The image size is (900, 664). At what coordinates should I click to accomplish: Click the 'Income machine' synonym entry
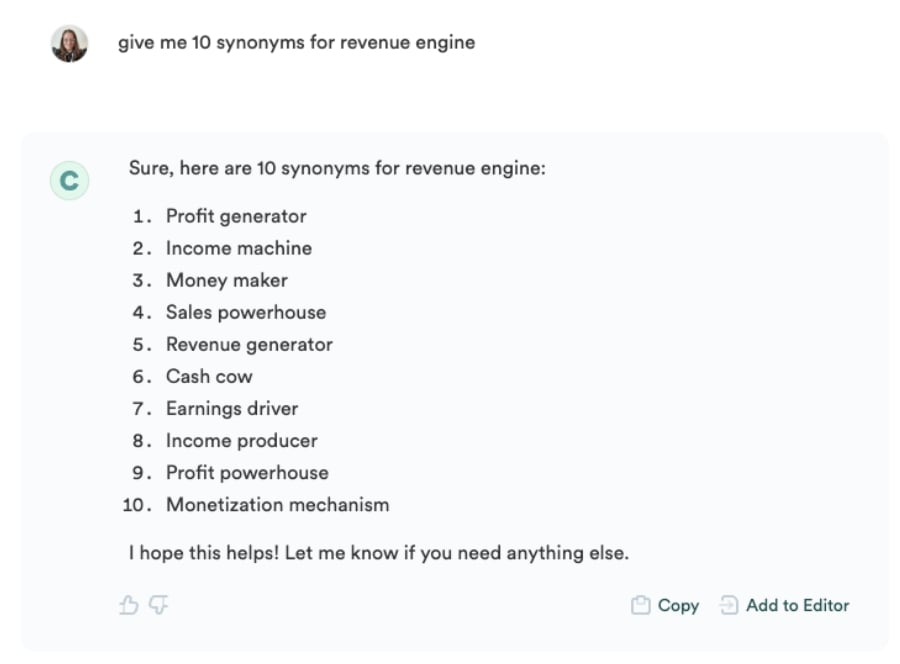(240, 248)
